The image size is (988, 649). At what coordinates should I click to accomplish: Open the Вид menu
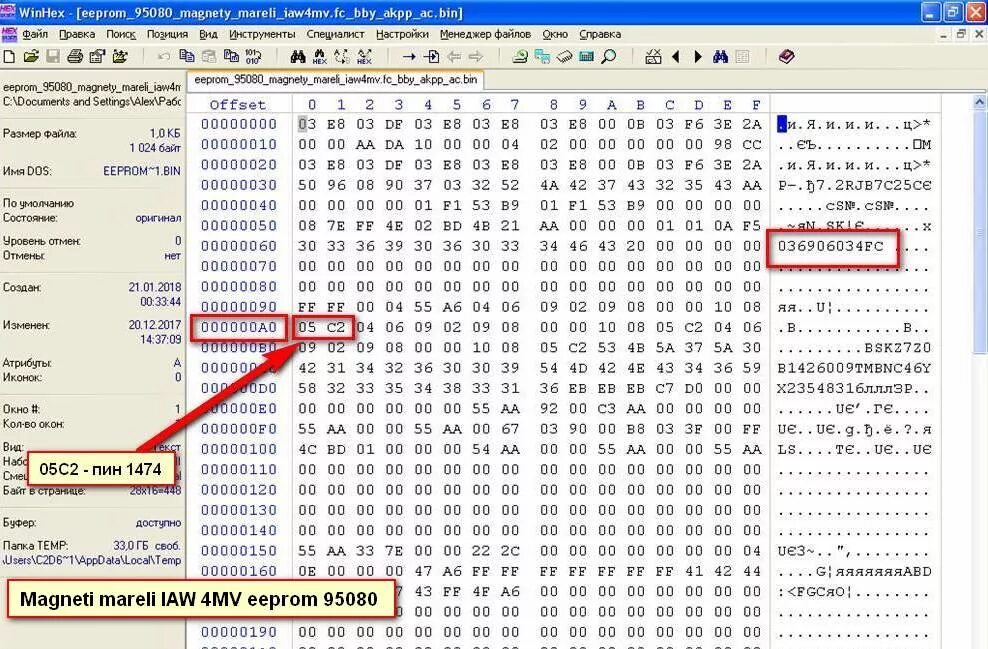tap(209, 34)
